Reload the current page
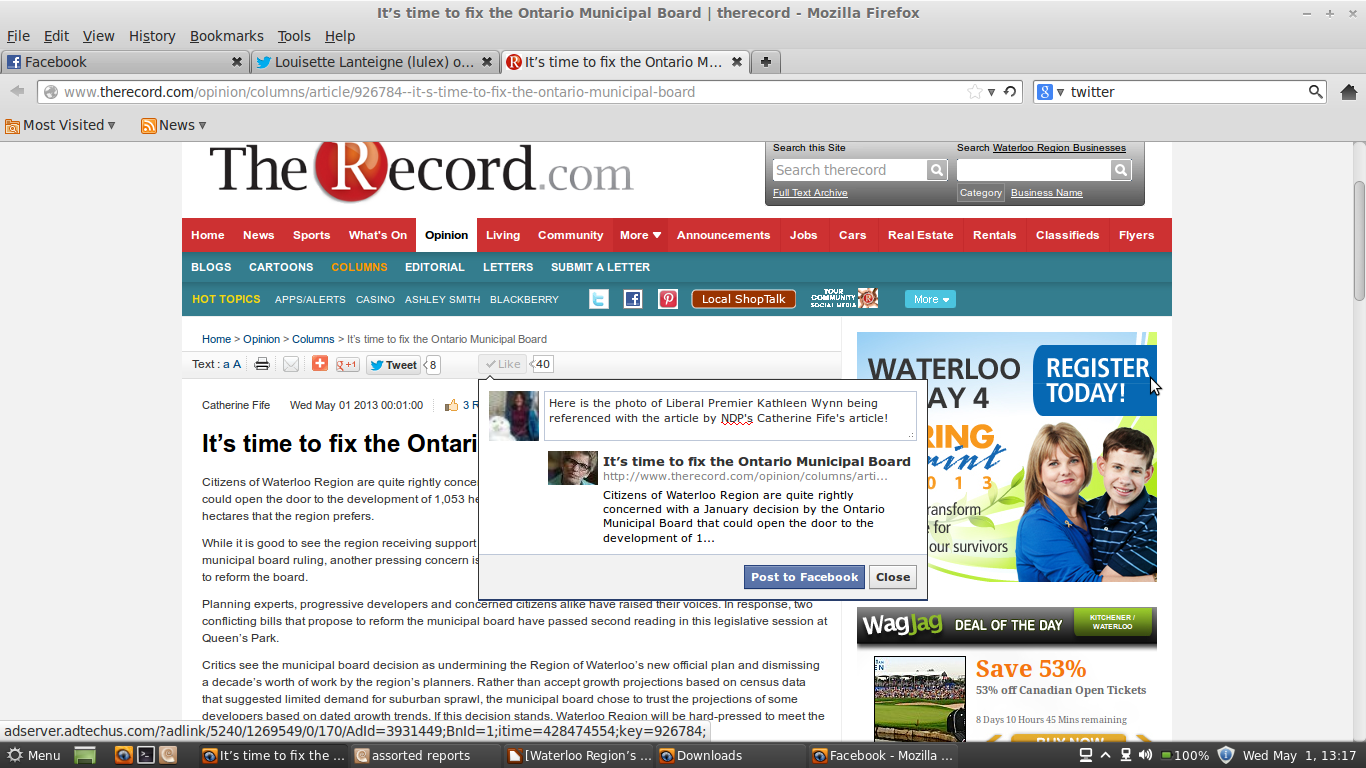Screen dimensions: 1366x768 pyautogui.click(x=1010, y=92)
